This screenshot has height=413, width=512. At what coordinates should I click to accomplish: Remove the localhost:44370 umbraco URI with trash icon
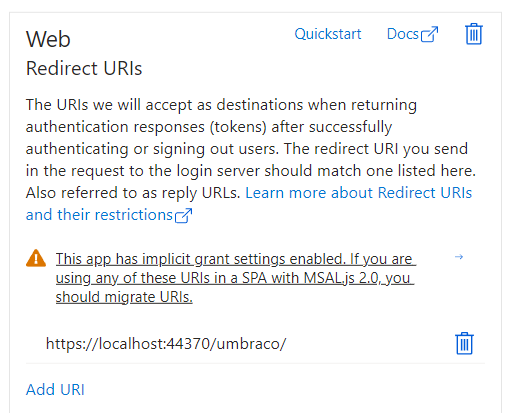pyautogui.click(x=464, y=343)
